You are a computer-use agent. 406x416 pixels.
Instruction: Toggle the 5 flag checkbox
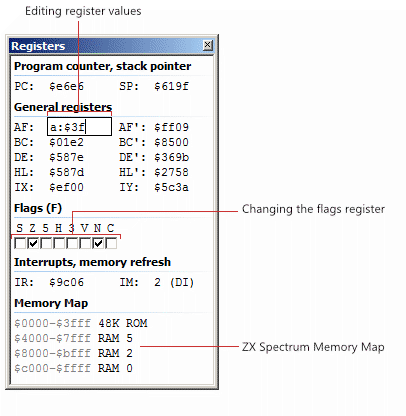46,244
